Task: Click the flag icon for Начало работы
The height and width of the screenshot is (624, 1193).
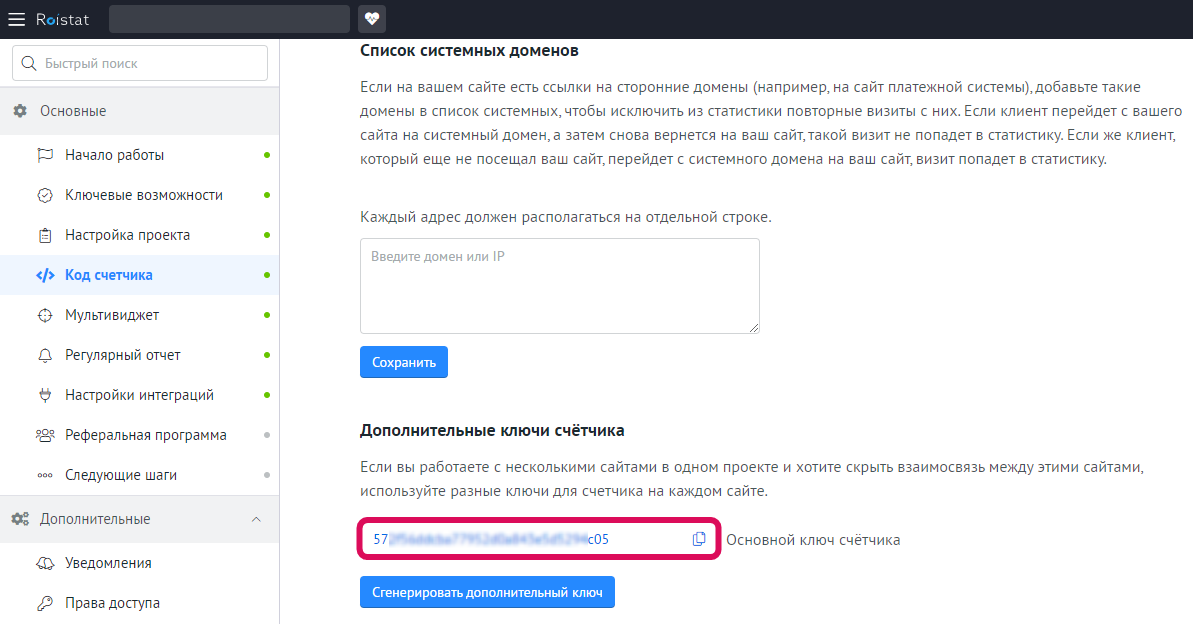Action: 45,155
